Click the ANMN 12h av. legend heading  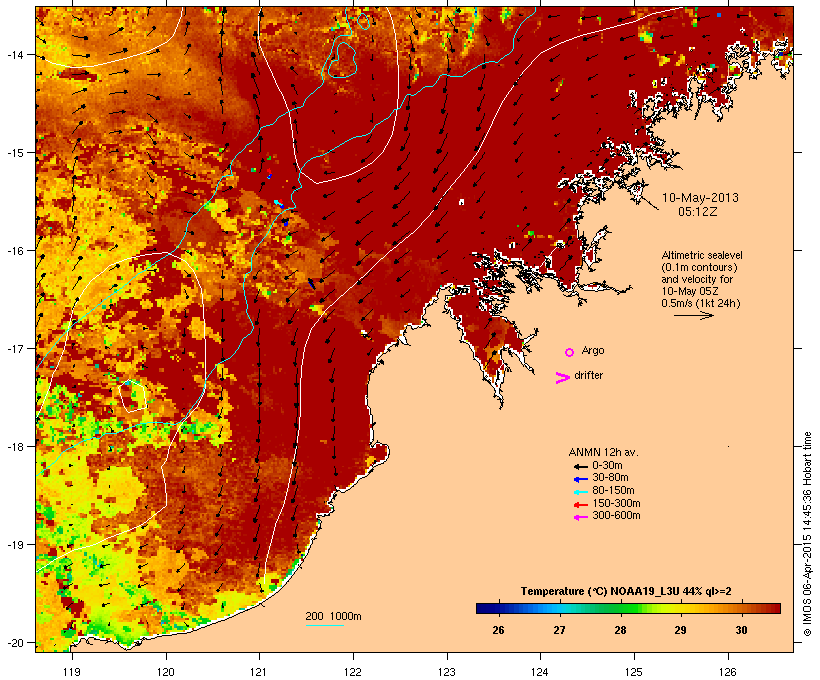coord(603,452)
